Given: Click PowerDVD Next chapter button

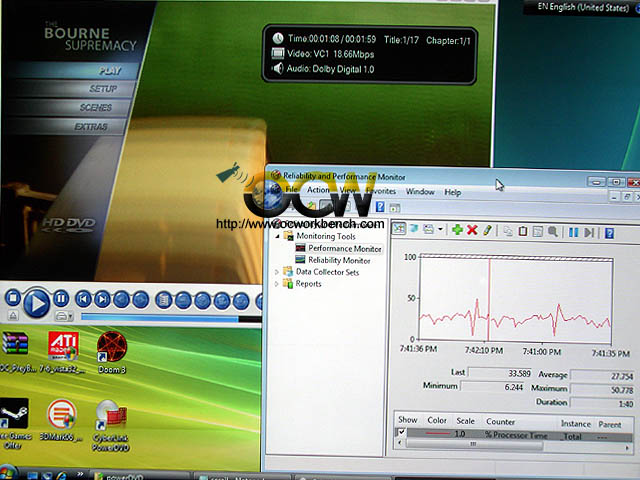Looking at the screenshot, I should [102, 300].
